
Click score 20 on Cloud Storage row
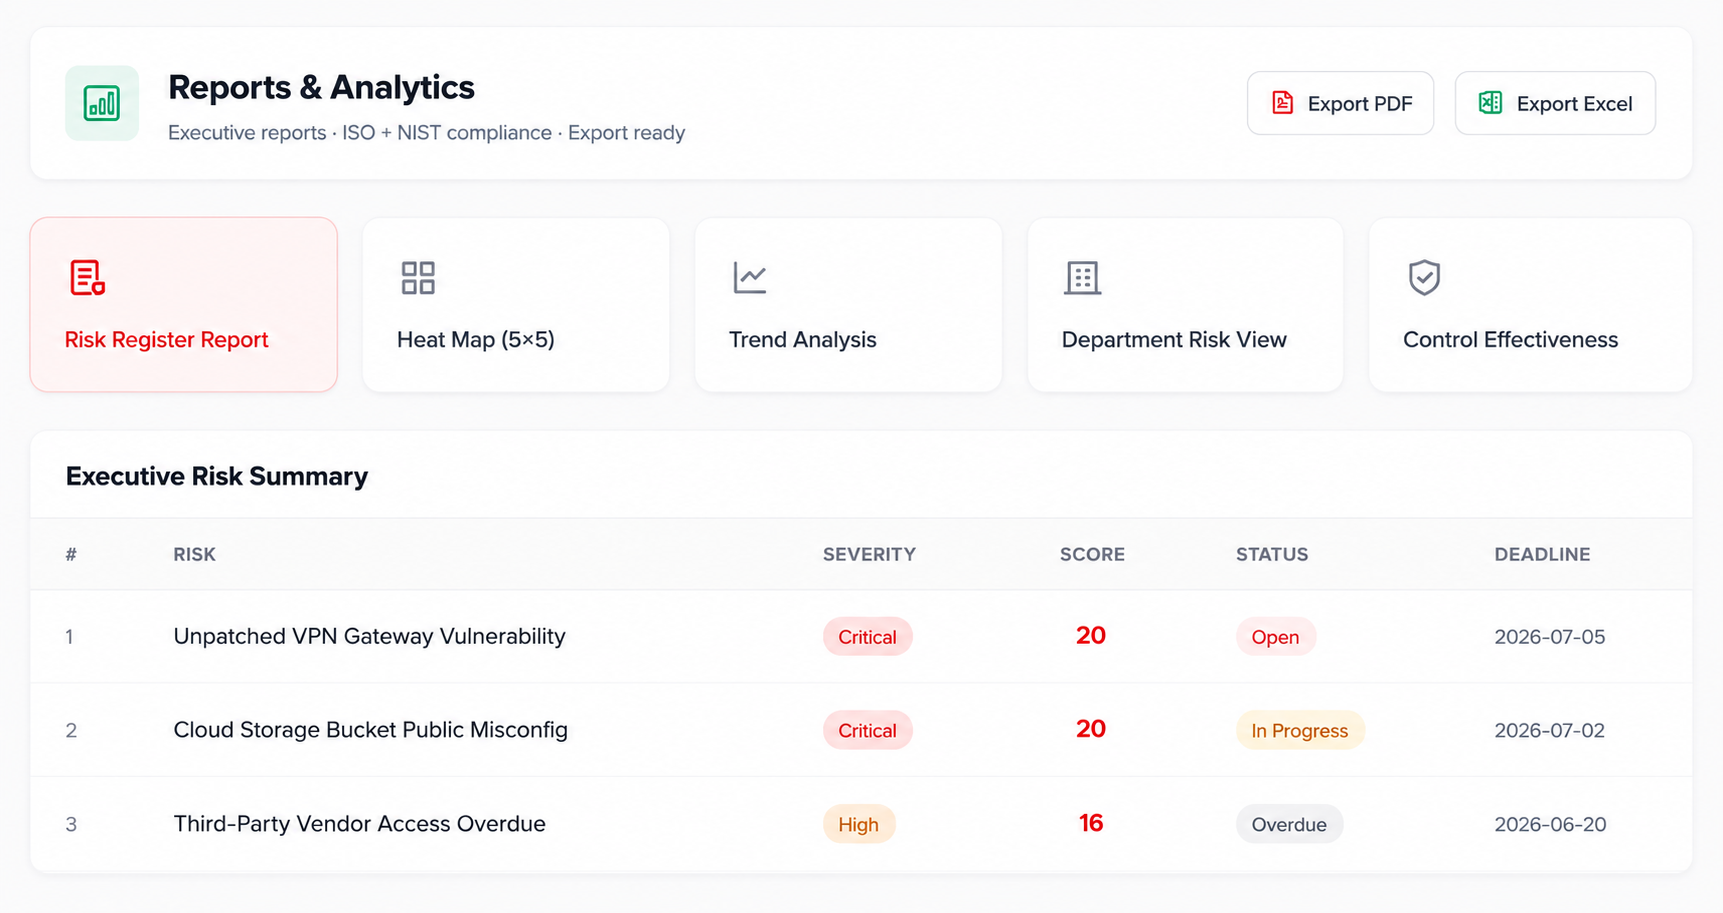coord(1091,729)
